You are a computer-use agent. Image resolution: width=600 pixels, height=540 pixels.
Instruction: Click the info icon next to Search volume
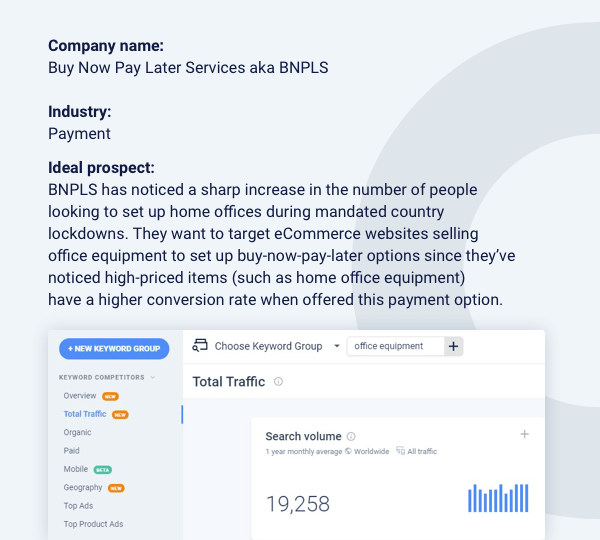point(351,436)
